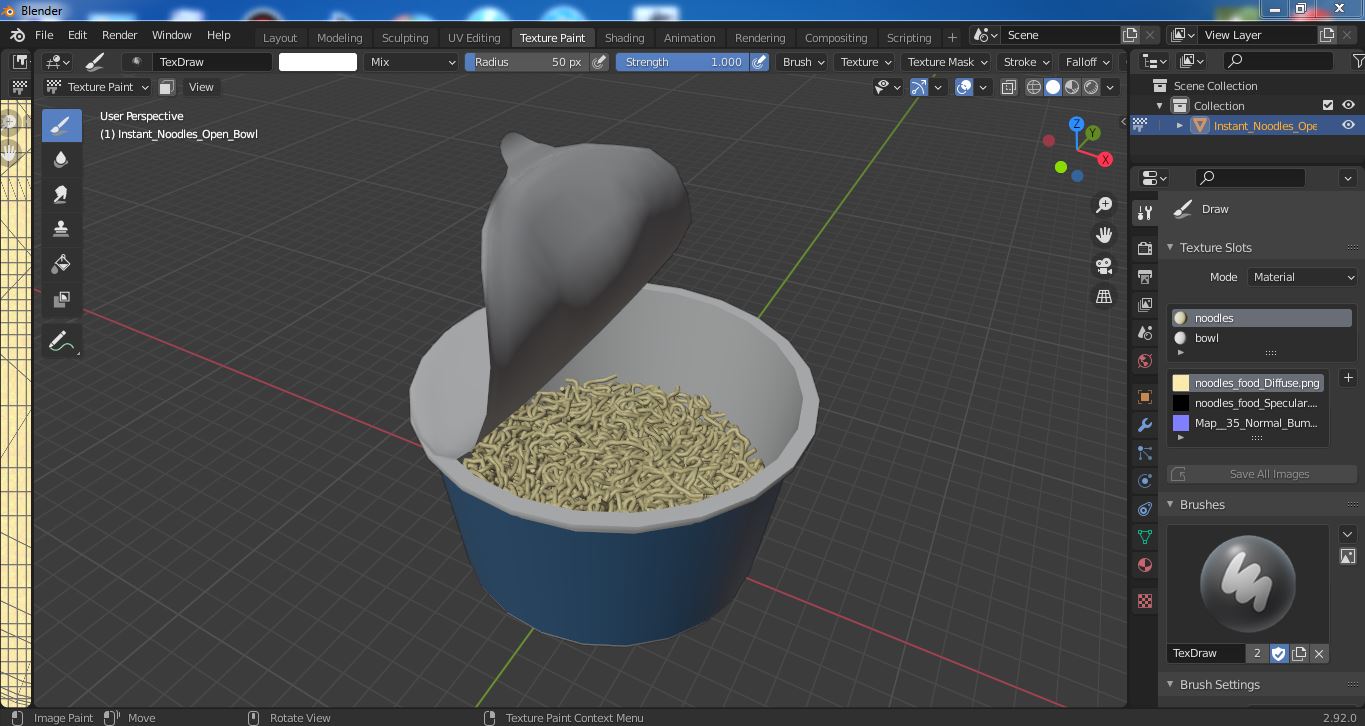
Task: Open the Object Constraints properties tab
Action: click(1145, 509)
